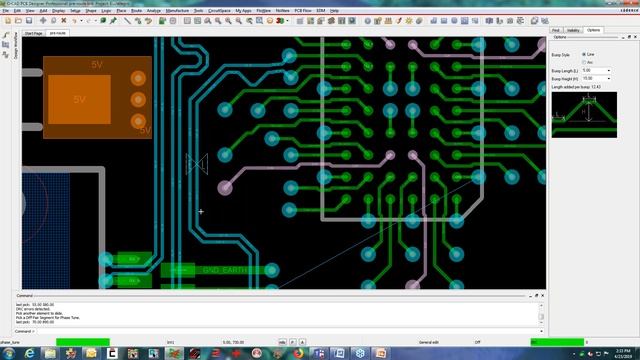Open the Display menu

[x=58, y=11]
